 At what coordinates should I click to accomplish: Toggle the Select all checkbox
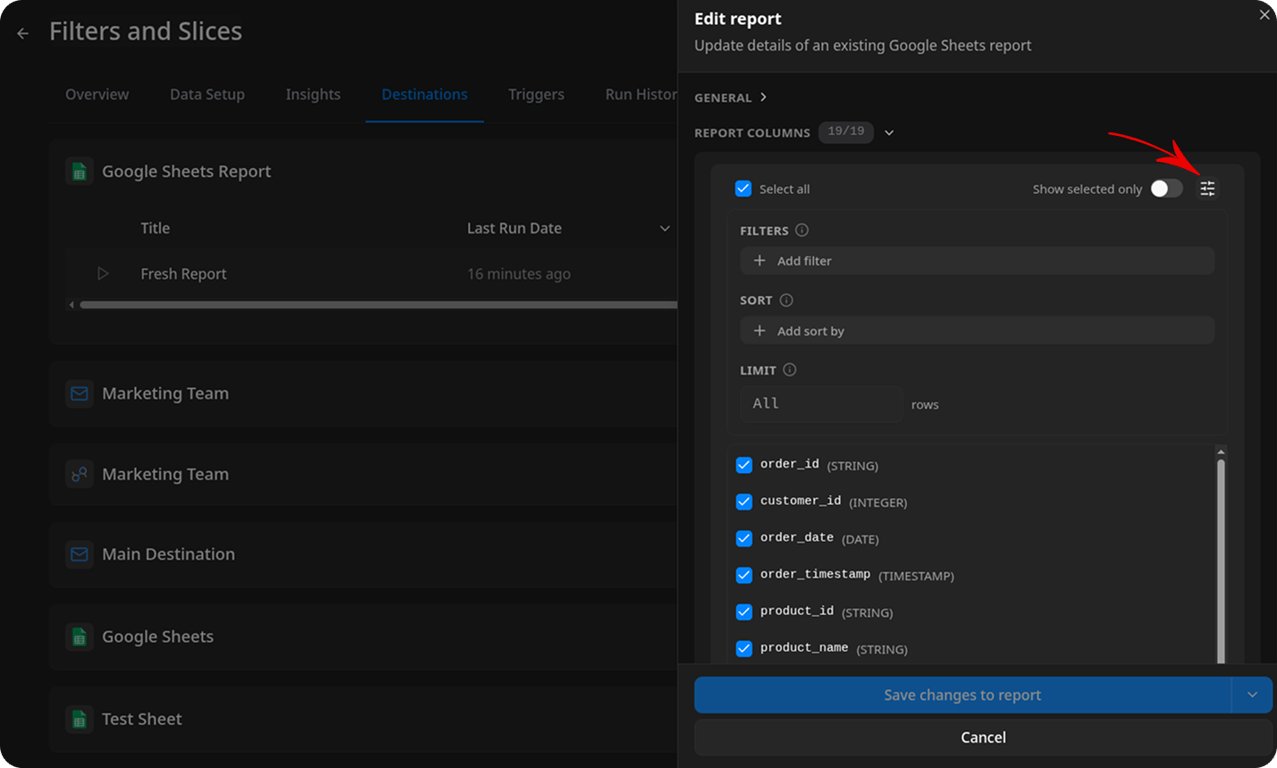tap(743, 189)
